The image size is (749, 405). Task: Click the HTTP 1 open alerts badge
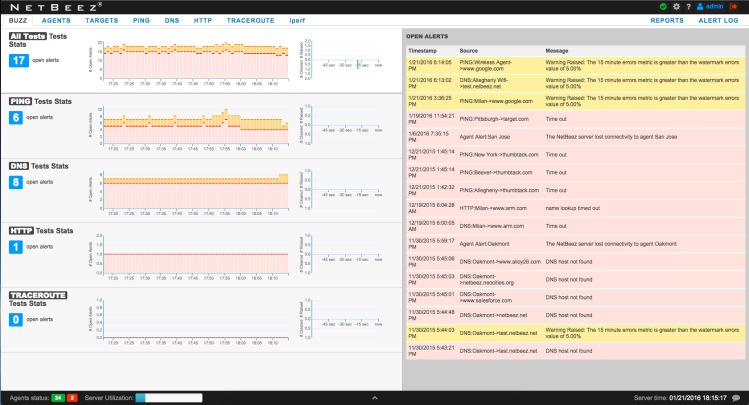(16, 247)
